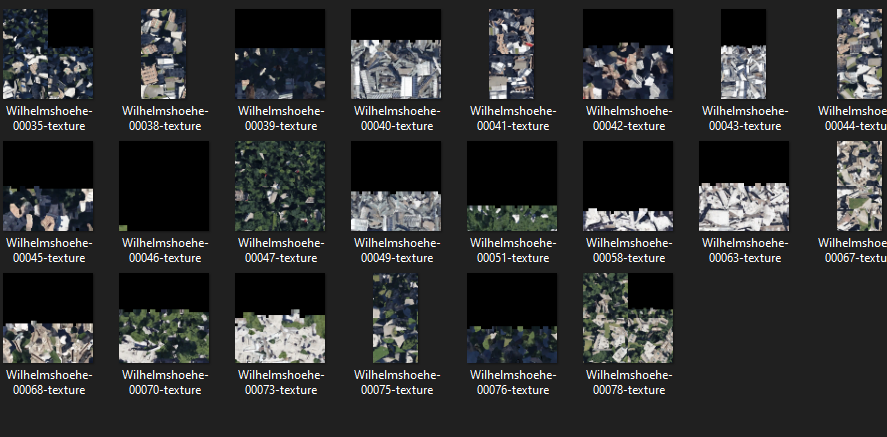Screen dimensions: 887x437
Task: Click the Wilhelmshoehe-00058-texture file name label
Action: [x=628, y=250]
